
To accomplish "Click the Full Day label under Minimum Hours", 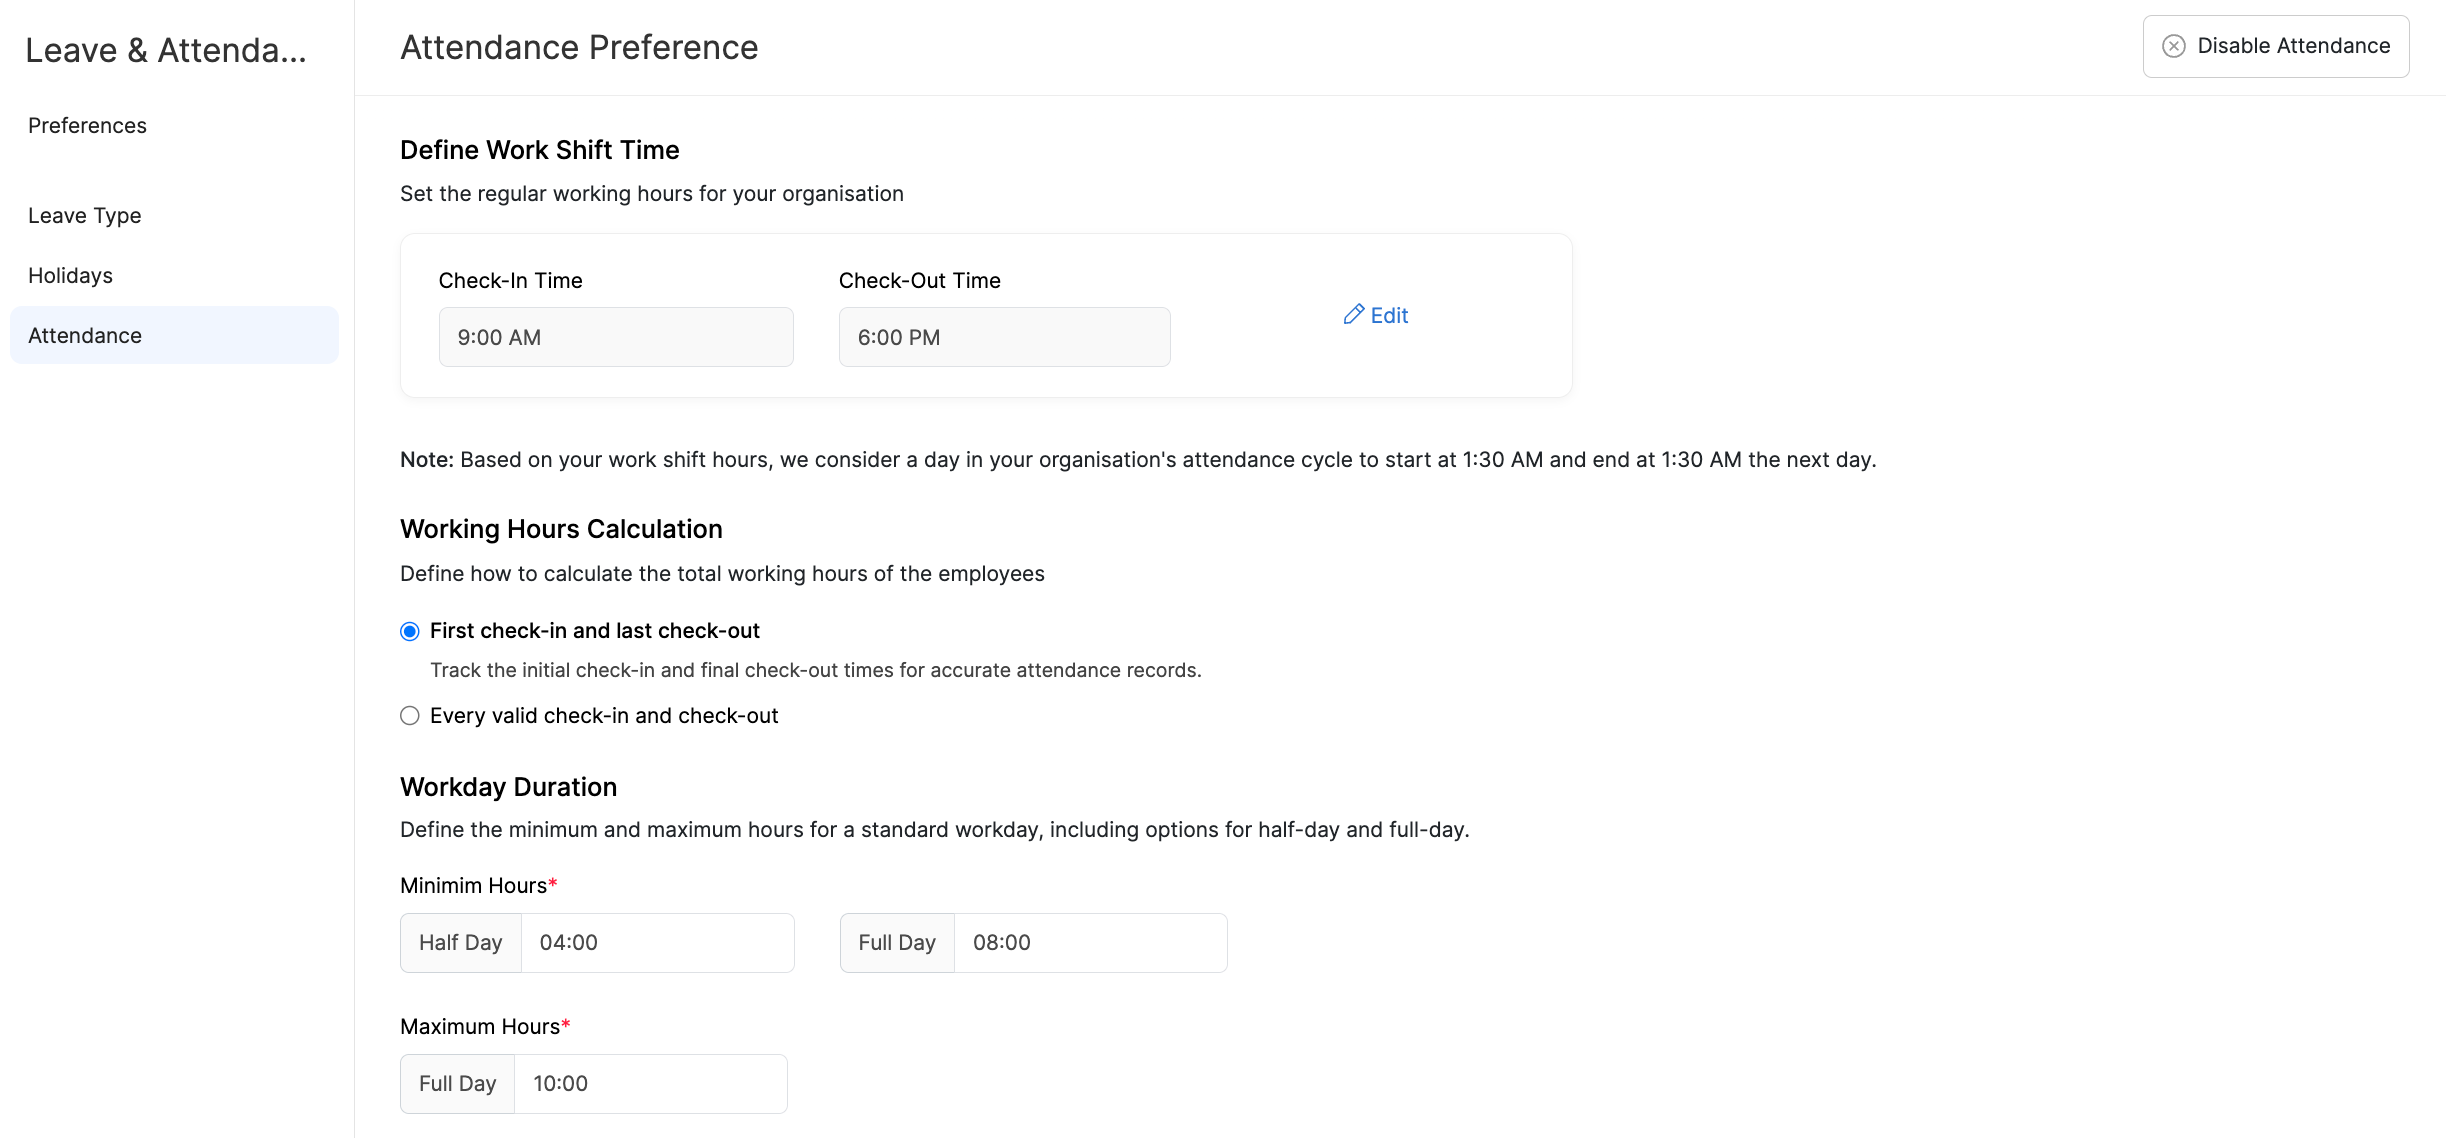I will point(896,943).
